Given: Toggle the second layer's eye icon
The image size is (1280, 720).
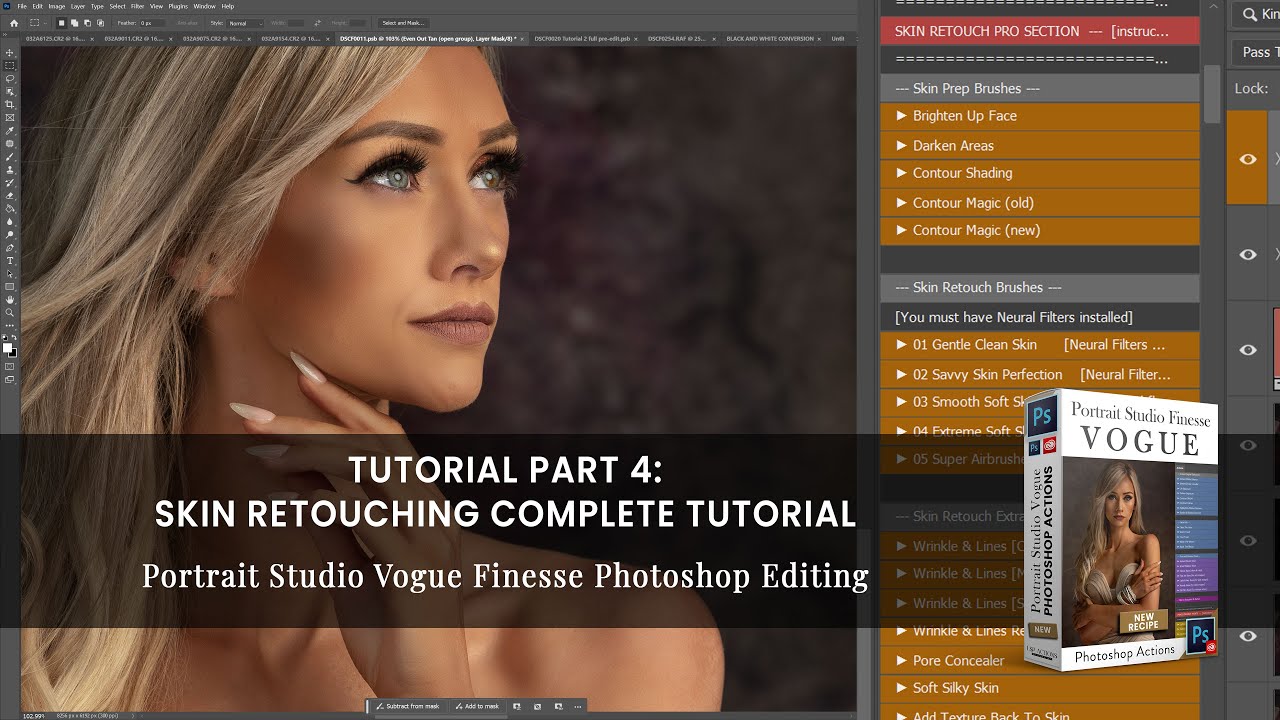Looking at the screenshot, I should click(1248, 254).
